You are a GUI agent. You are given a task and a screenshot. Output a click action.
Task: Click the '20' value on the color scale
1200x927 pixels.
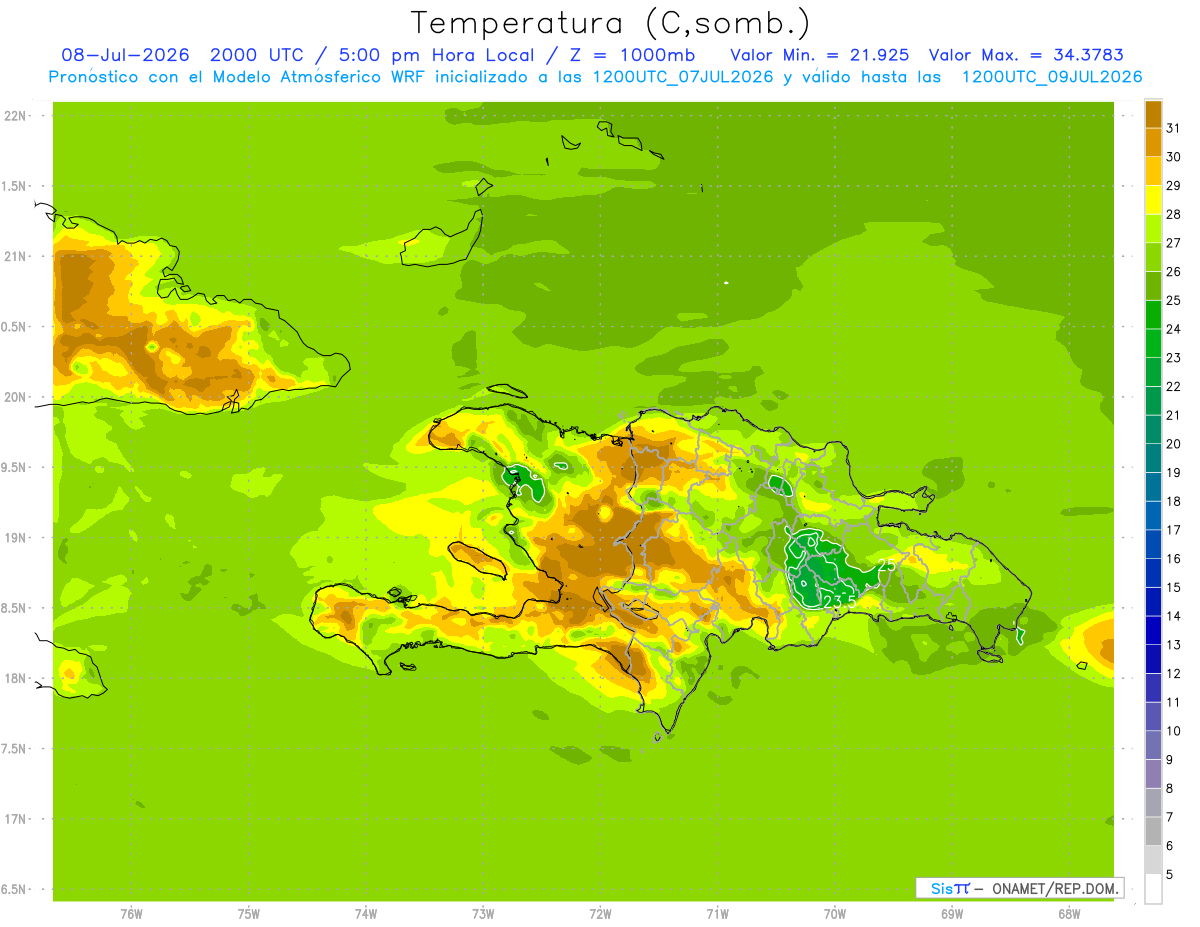click(x=1174, y=444)
